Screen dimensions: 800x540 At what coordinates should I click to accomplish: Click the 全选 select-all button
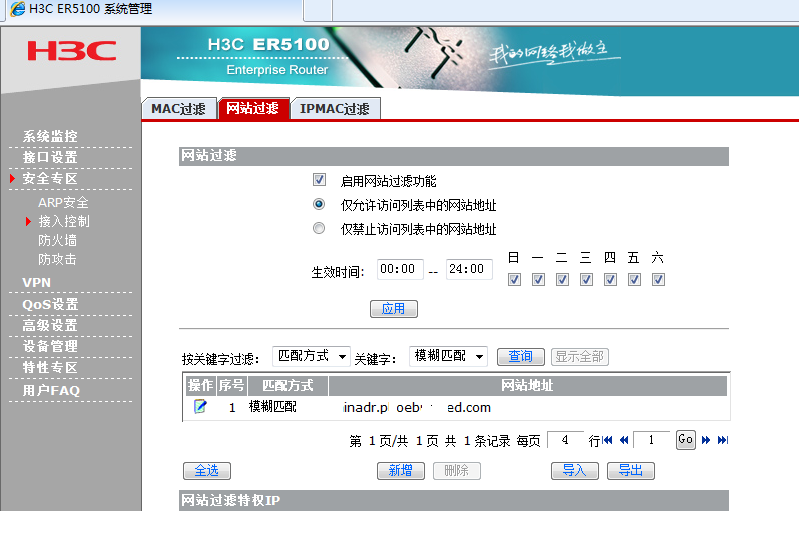pyautogui.click(x=207, y=471)
